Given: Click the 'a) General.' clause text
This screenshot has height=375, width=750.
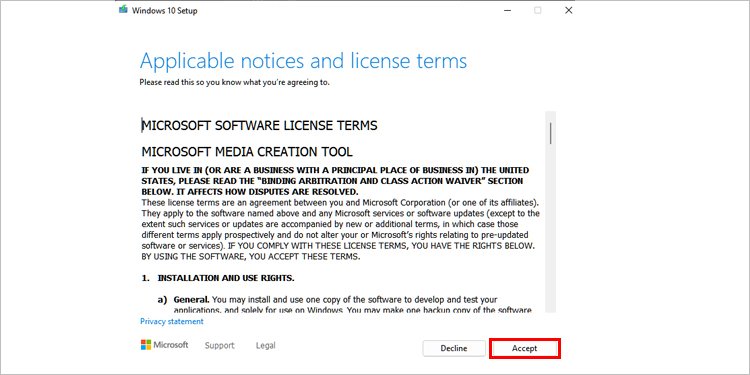Looking at the screenshot, I should pos(184,300).
